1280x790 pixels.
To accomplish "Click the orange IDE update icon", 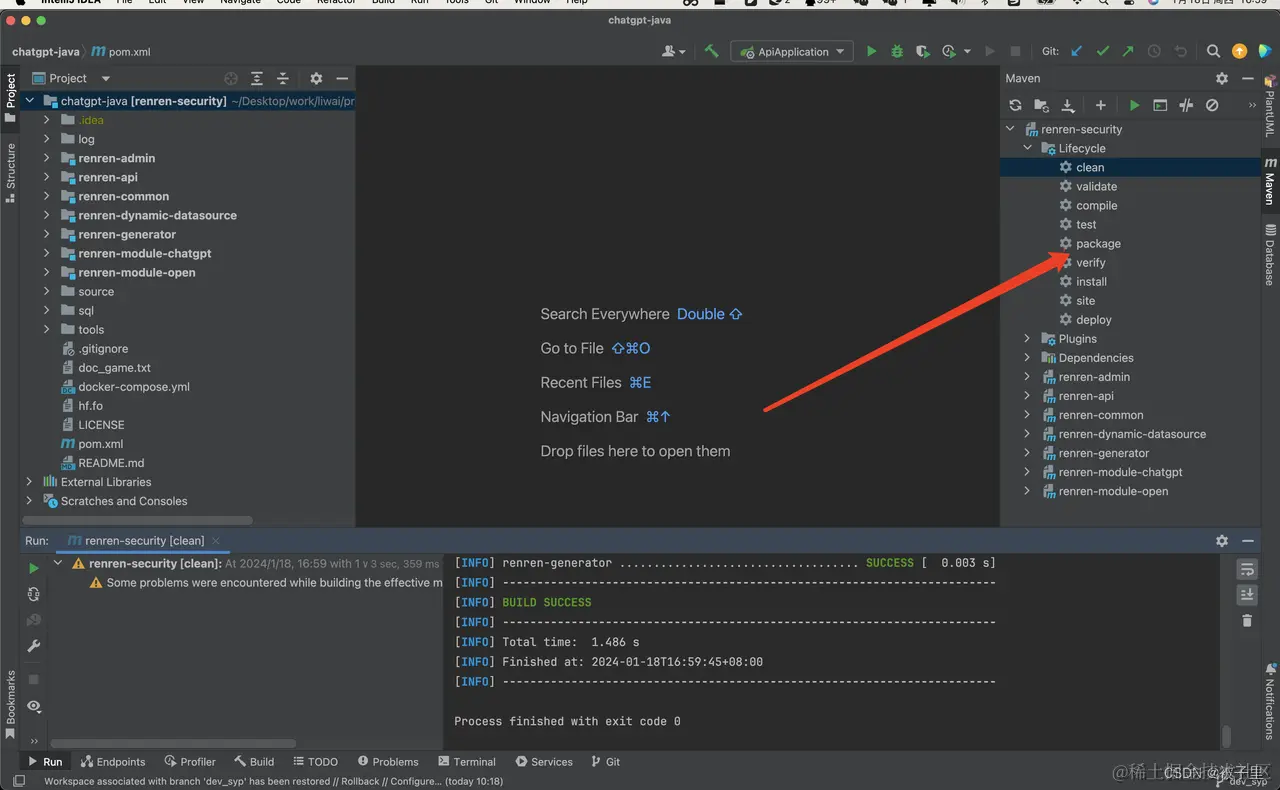I will tap(1239, 51).
